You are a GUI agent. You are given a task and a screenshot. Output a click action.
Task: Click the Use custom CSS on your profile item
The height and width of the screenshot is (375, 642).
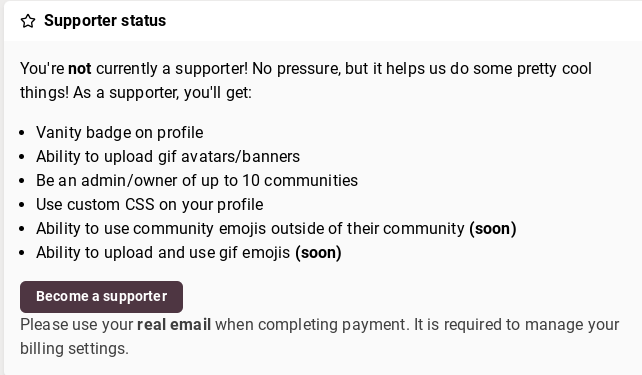[149, 204]
